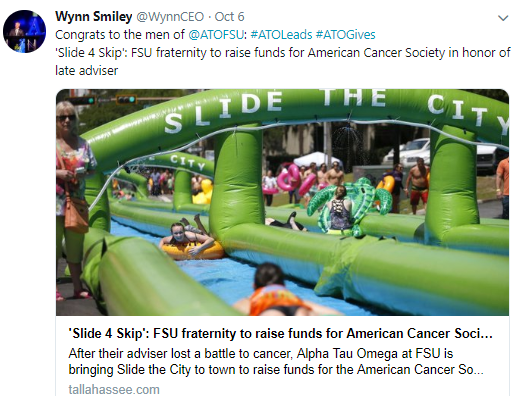Expand the tweet options chevron menu
The image size is (515, 396).
click(x=503, y=18)
